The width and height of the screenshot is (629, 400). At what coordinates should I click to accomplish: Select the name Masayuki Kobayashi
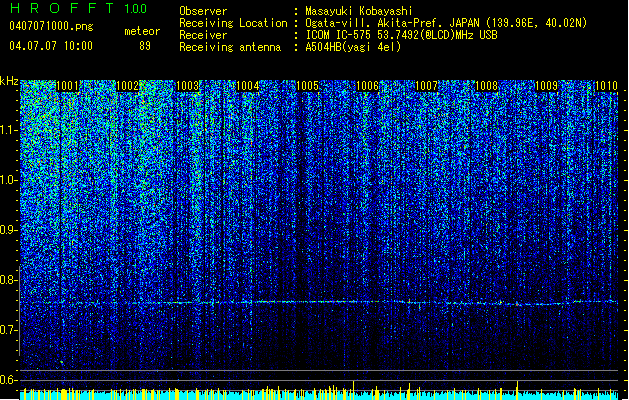(358, 11)
